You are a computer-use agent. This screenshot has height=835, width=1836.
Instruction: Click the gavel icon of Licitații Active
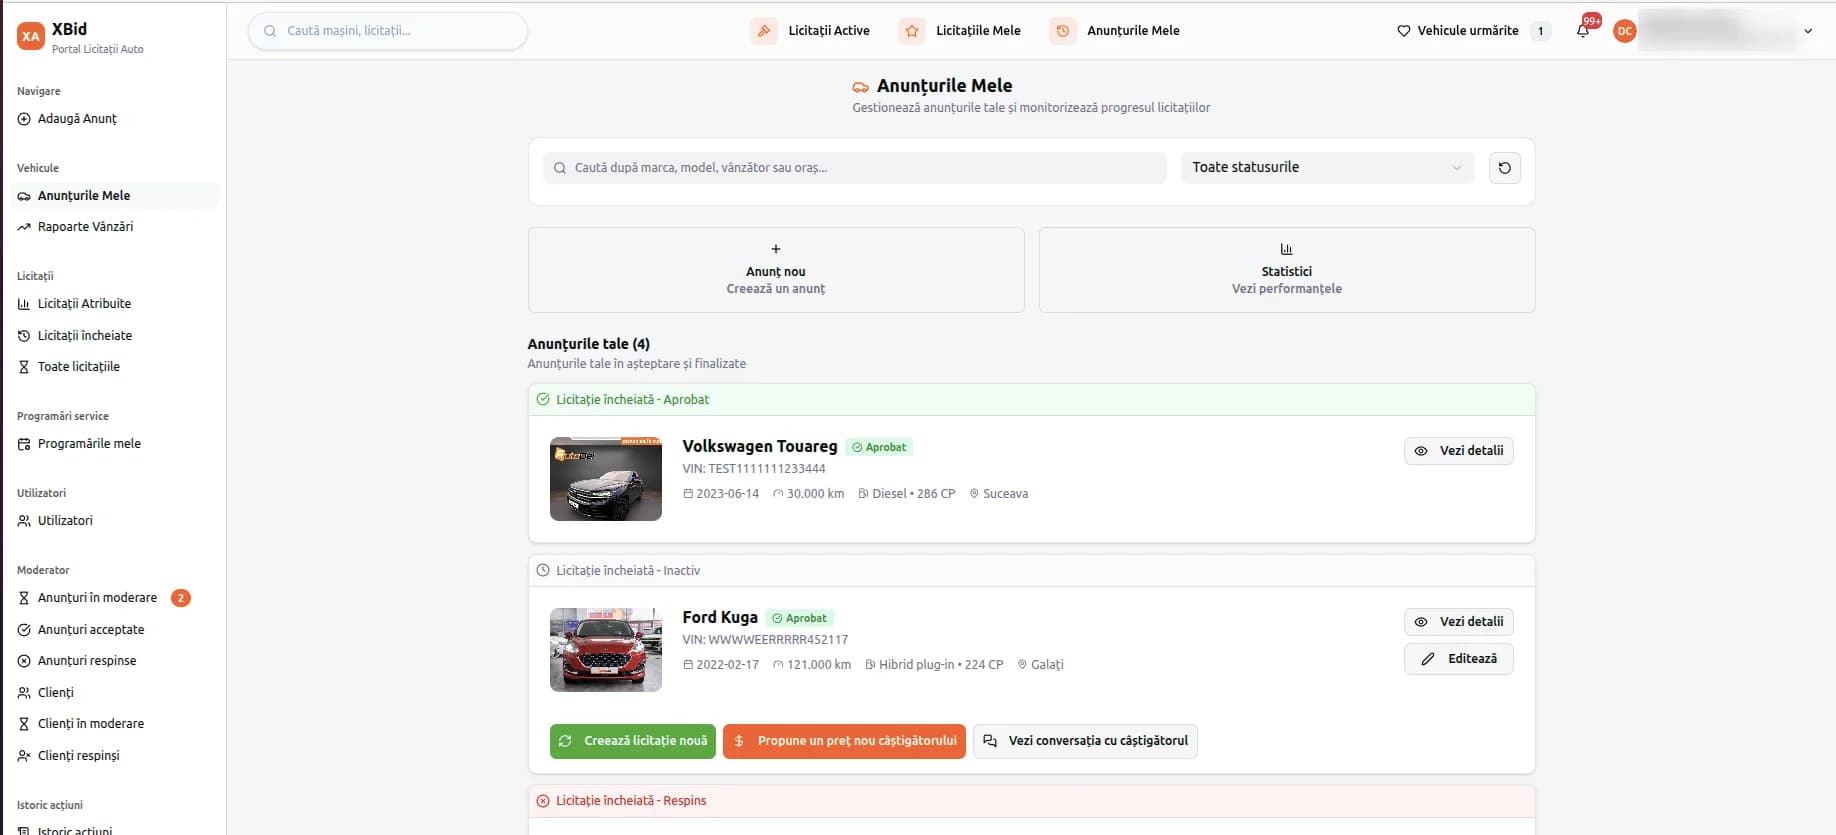tap(764, 31)
